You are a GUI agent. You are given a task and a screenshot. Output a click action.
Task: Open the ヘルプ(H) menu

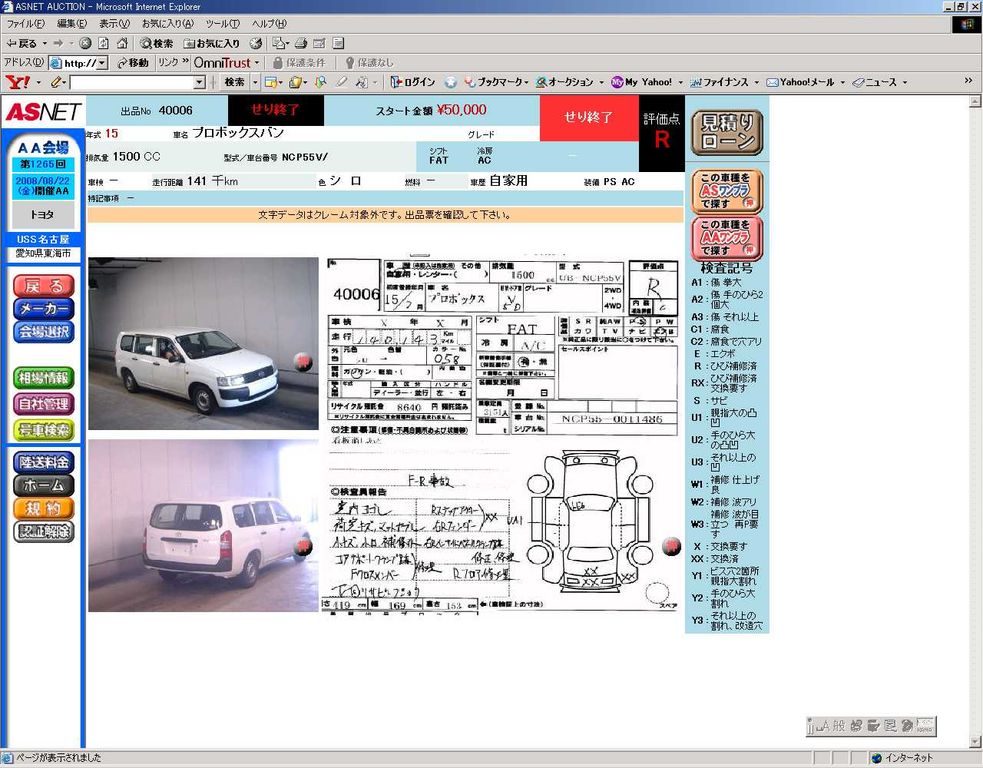269,24
